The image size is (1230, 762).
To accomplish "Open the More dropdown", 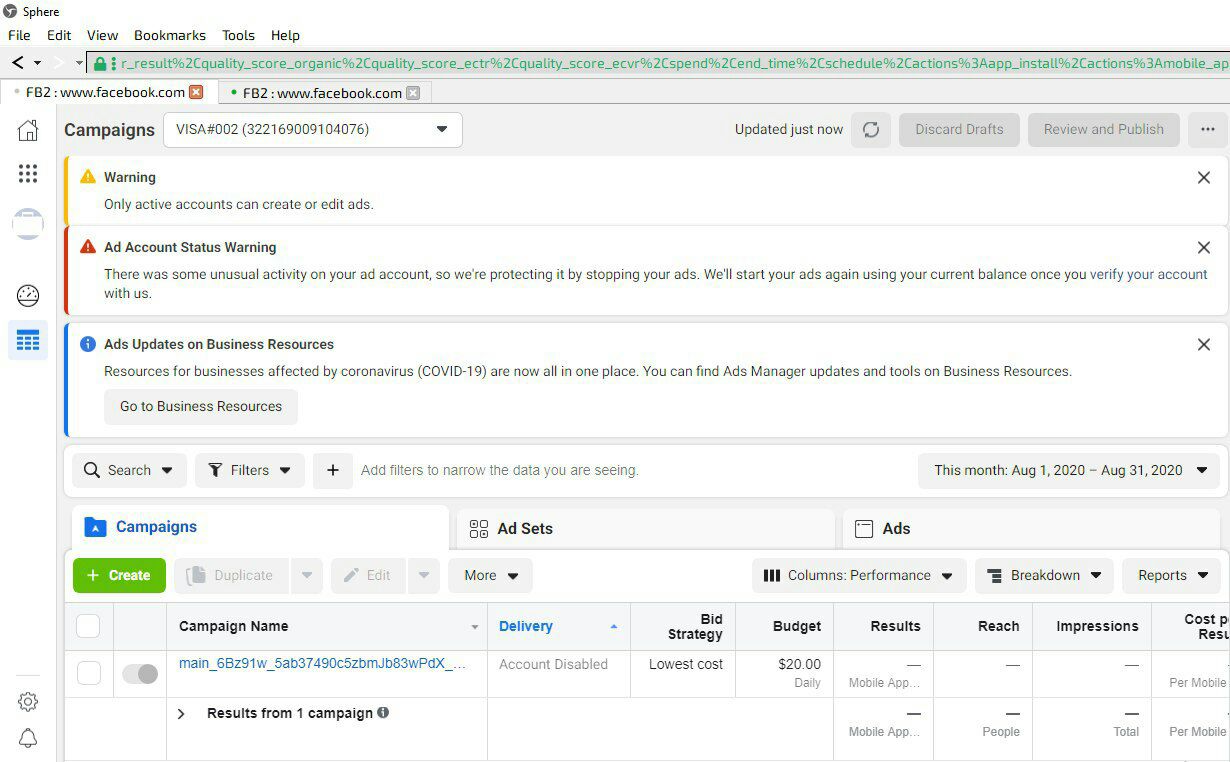I will 490,575.
